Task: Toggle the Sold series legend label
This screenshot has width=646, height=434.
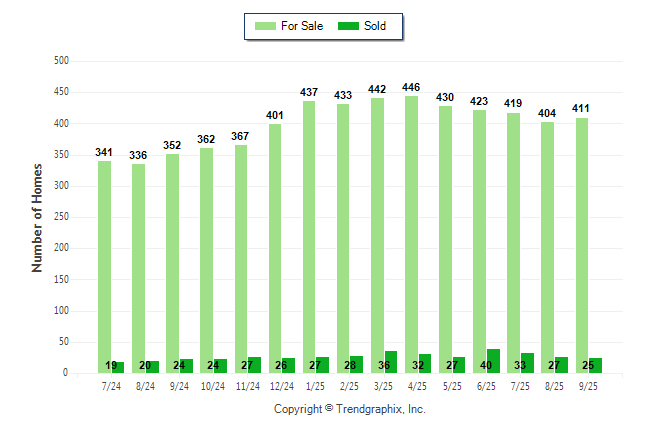Action: click(376, 26)
